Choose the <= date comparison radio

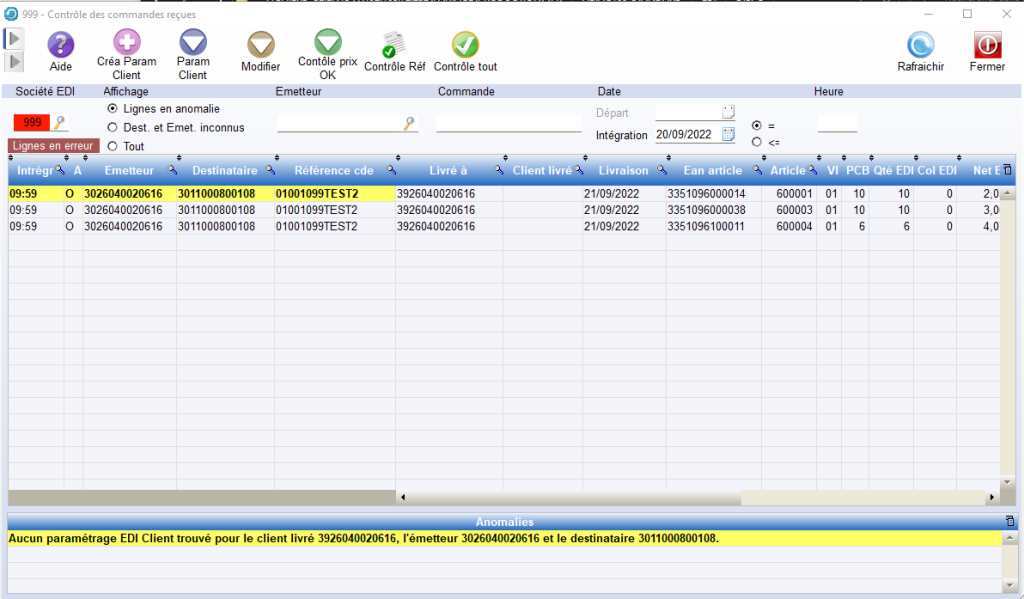[x=756, y=142]
